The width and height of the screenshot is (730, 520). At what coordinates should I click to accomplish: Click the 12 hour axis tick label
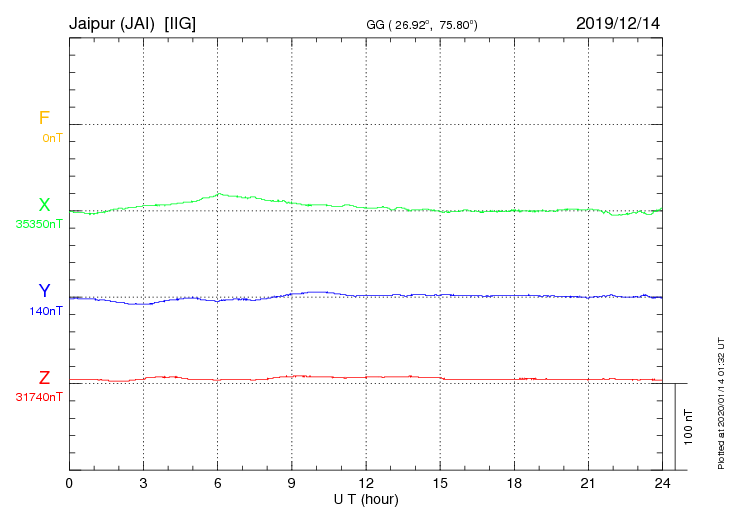[x=366, y=484]
